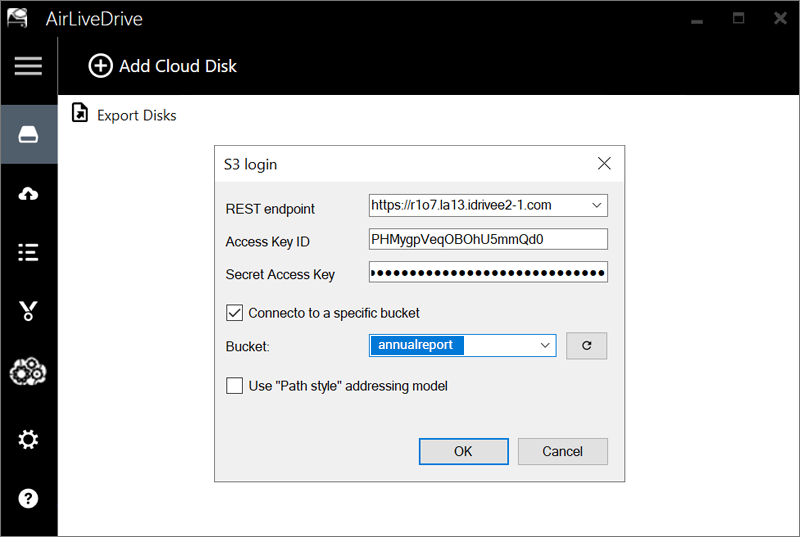
Task: Maximize the AirLiveDrive window
Action: click(738, 18)
